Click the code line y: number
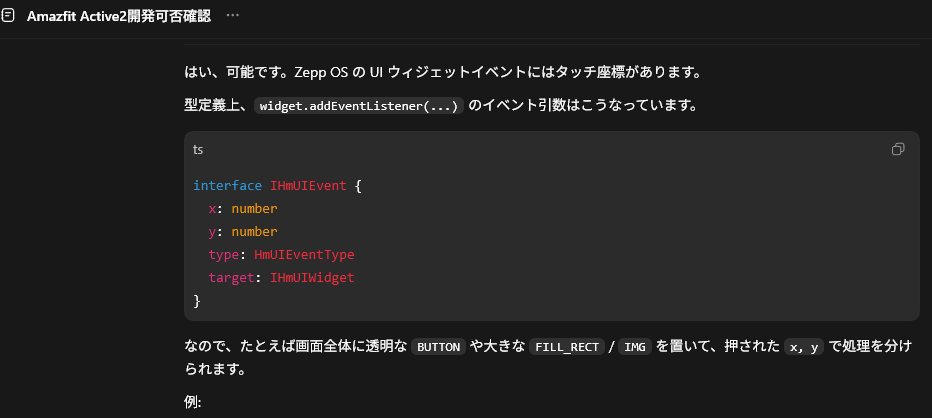The width and height of the screenshot is (932, 418). point(243,231)
